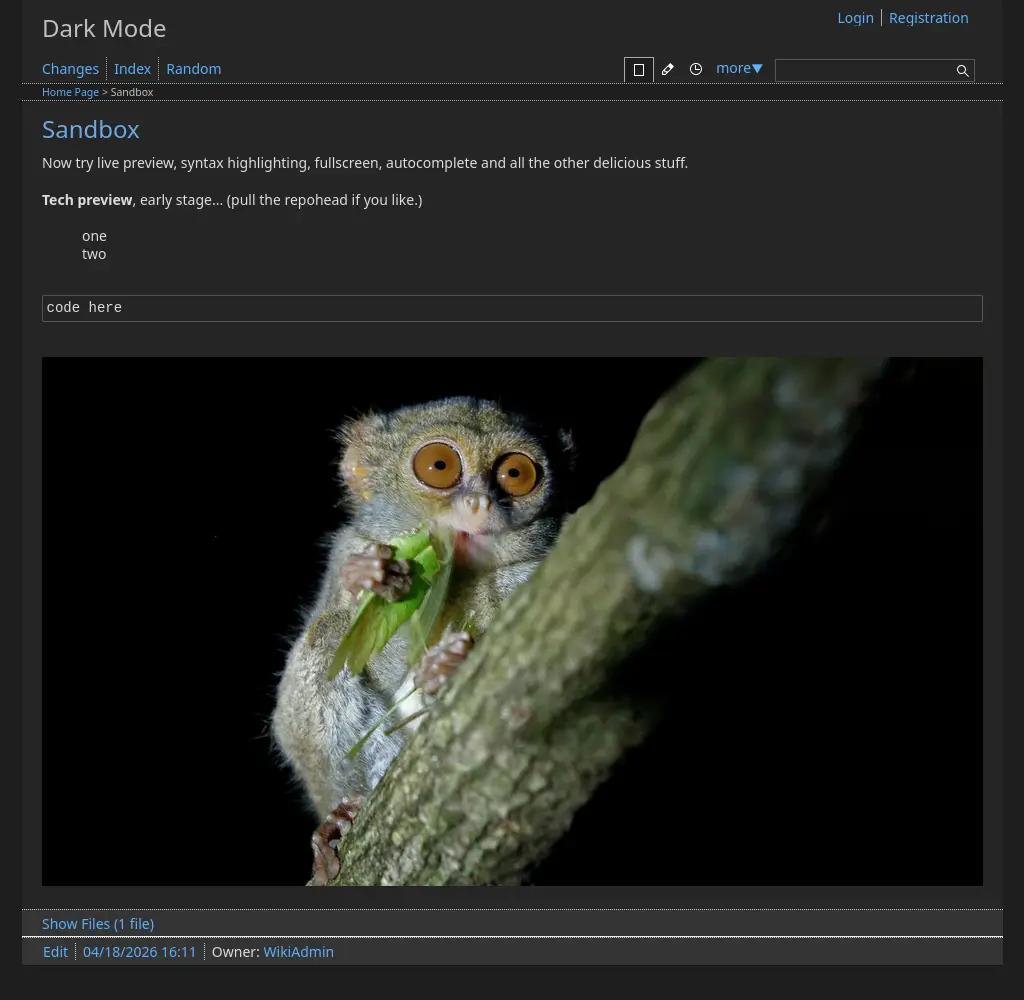Go to Home Page breadcrumb
This screenshot has width=1024, height=1000.
(x=70, y=92)
